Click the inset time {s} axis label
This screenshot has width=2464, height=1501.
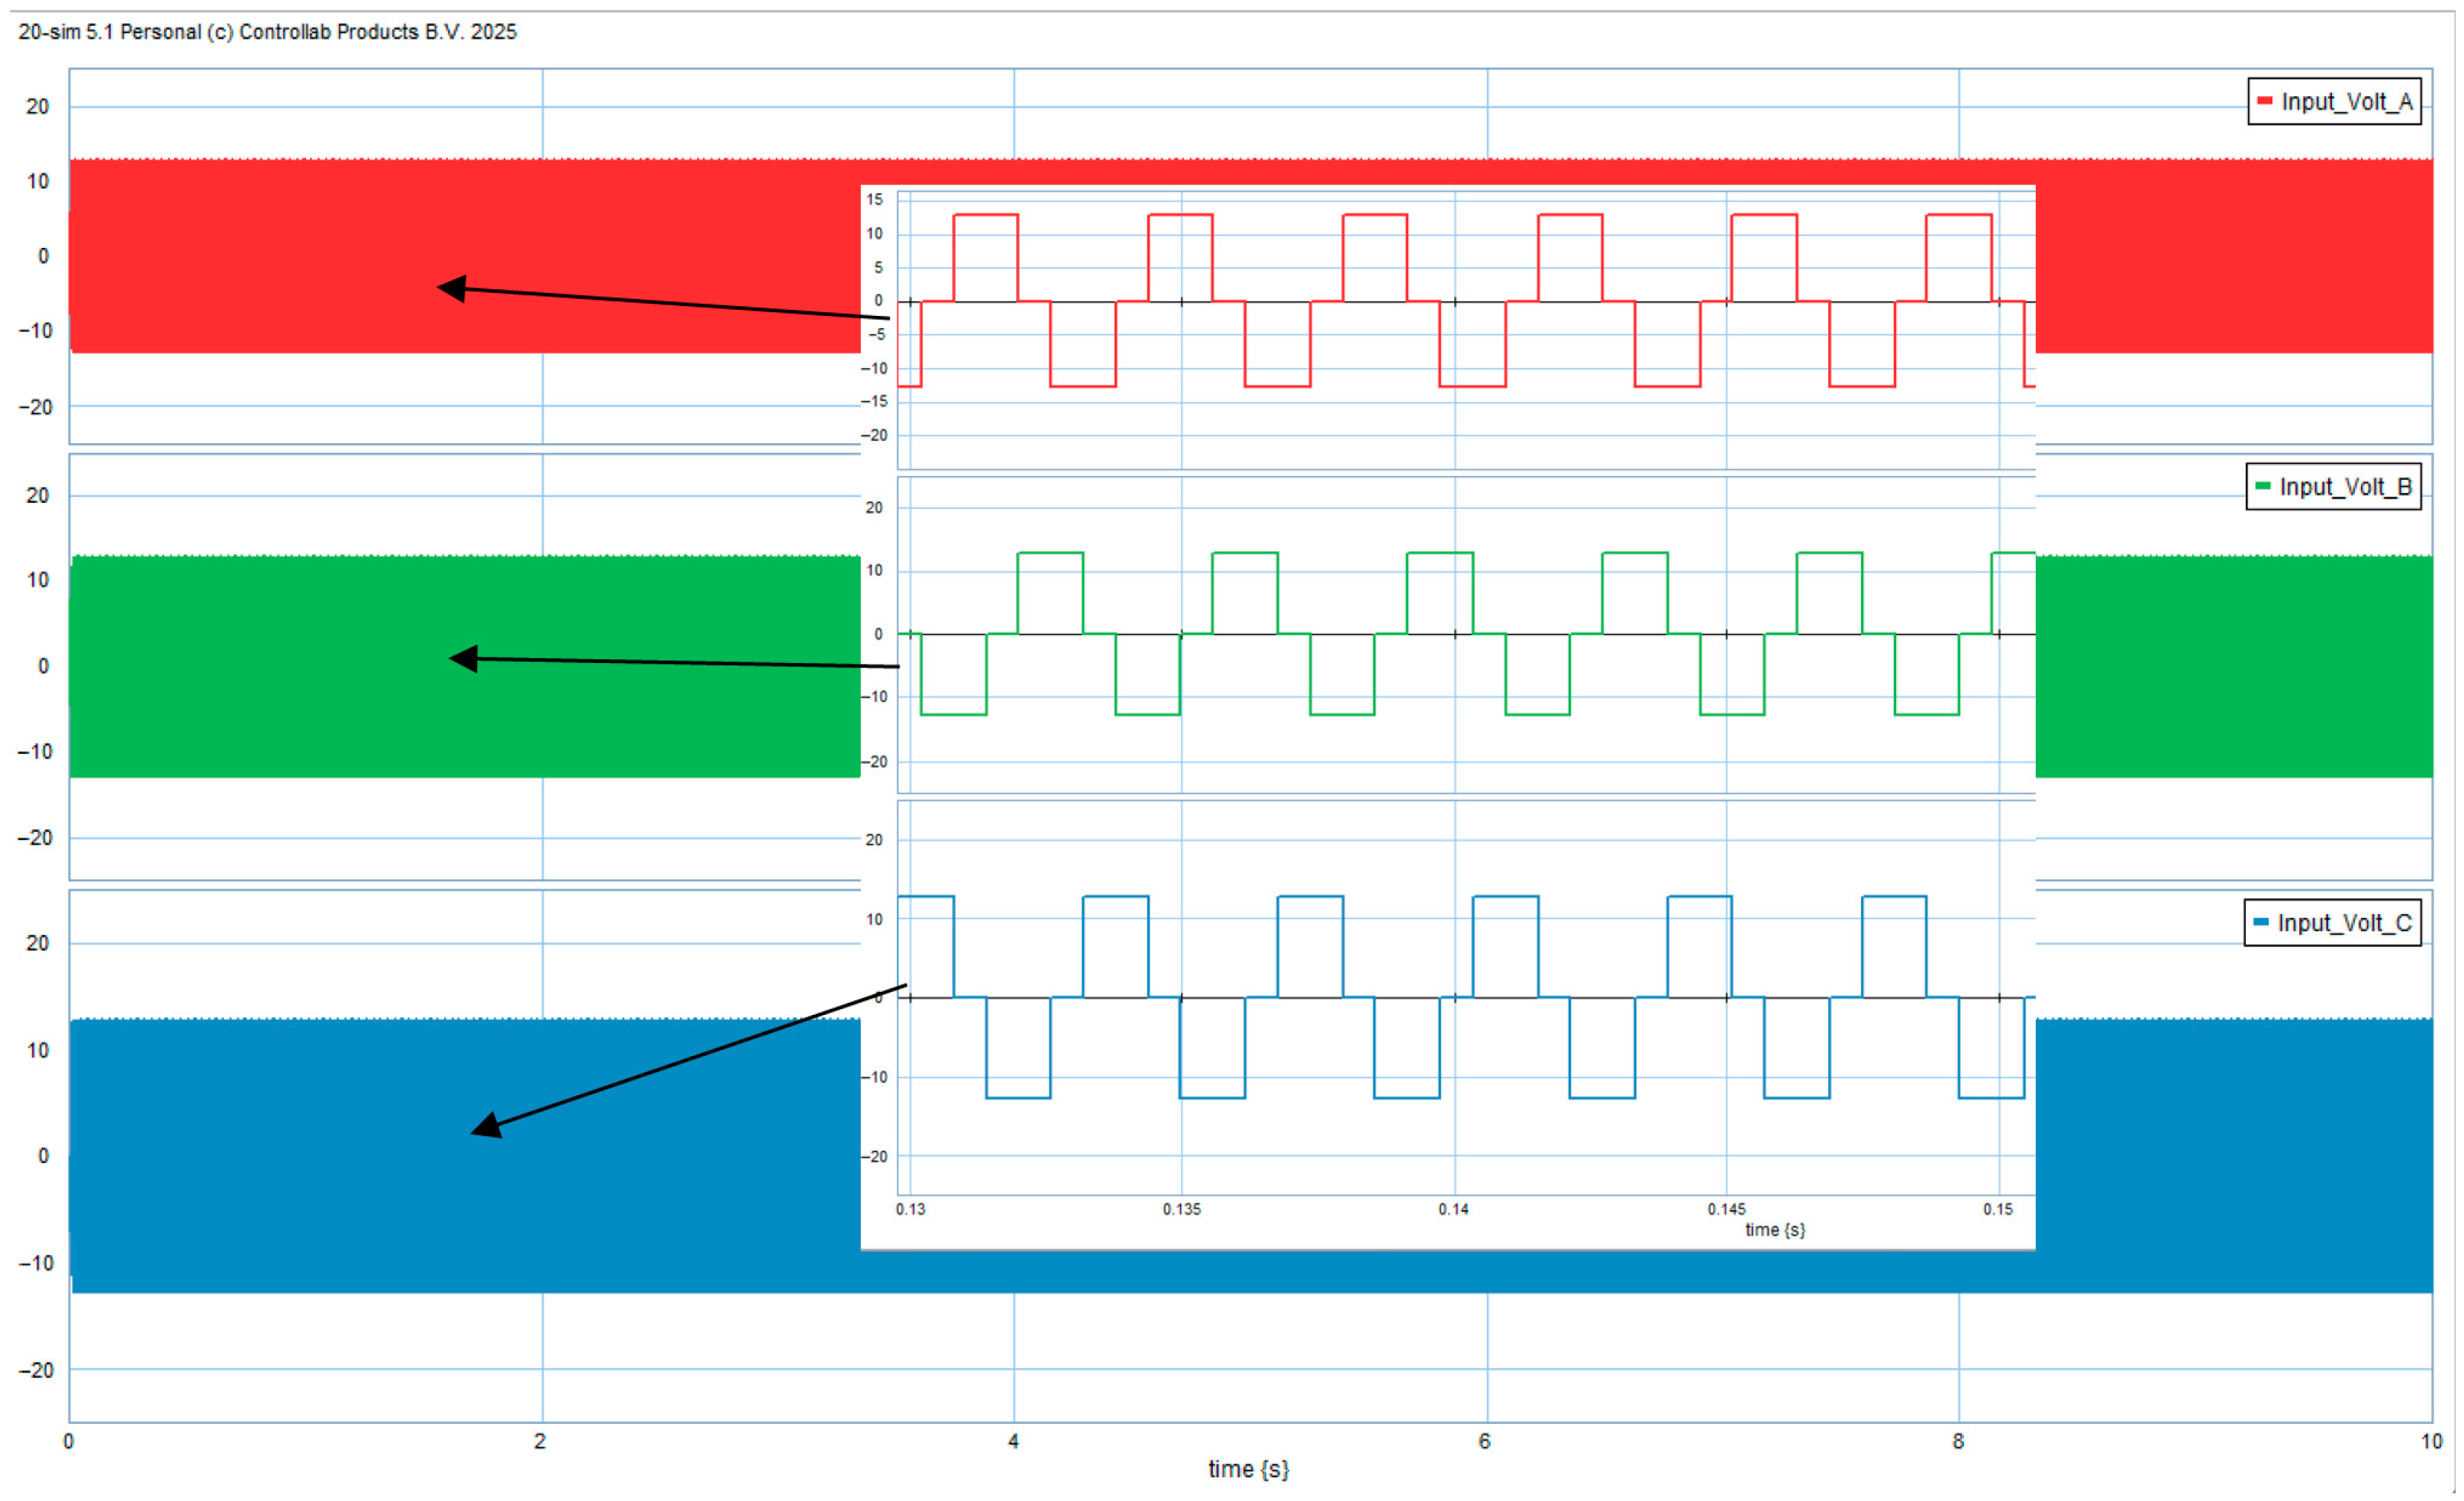[1775, 1230]
